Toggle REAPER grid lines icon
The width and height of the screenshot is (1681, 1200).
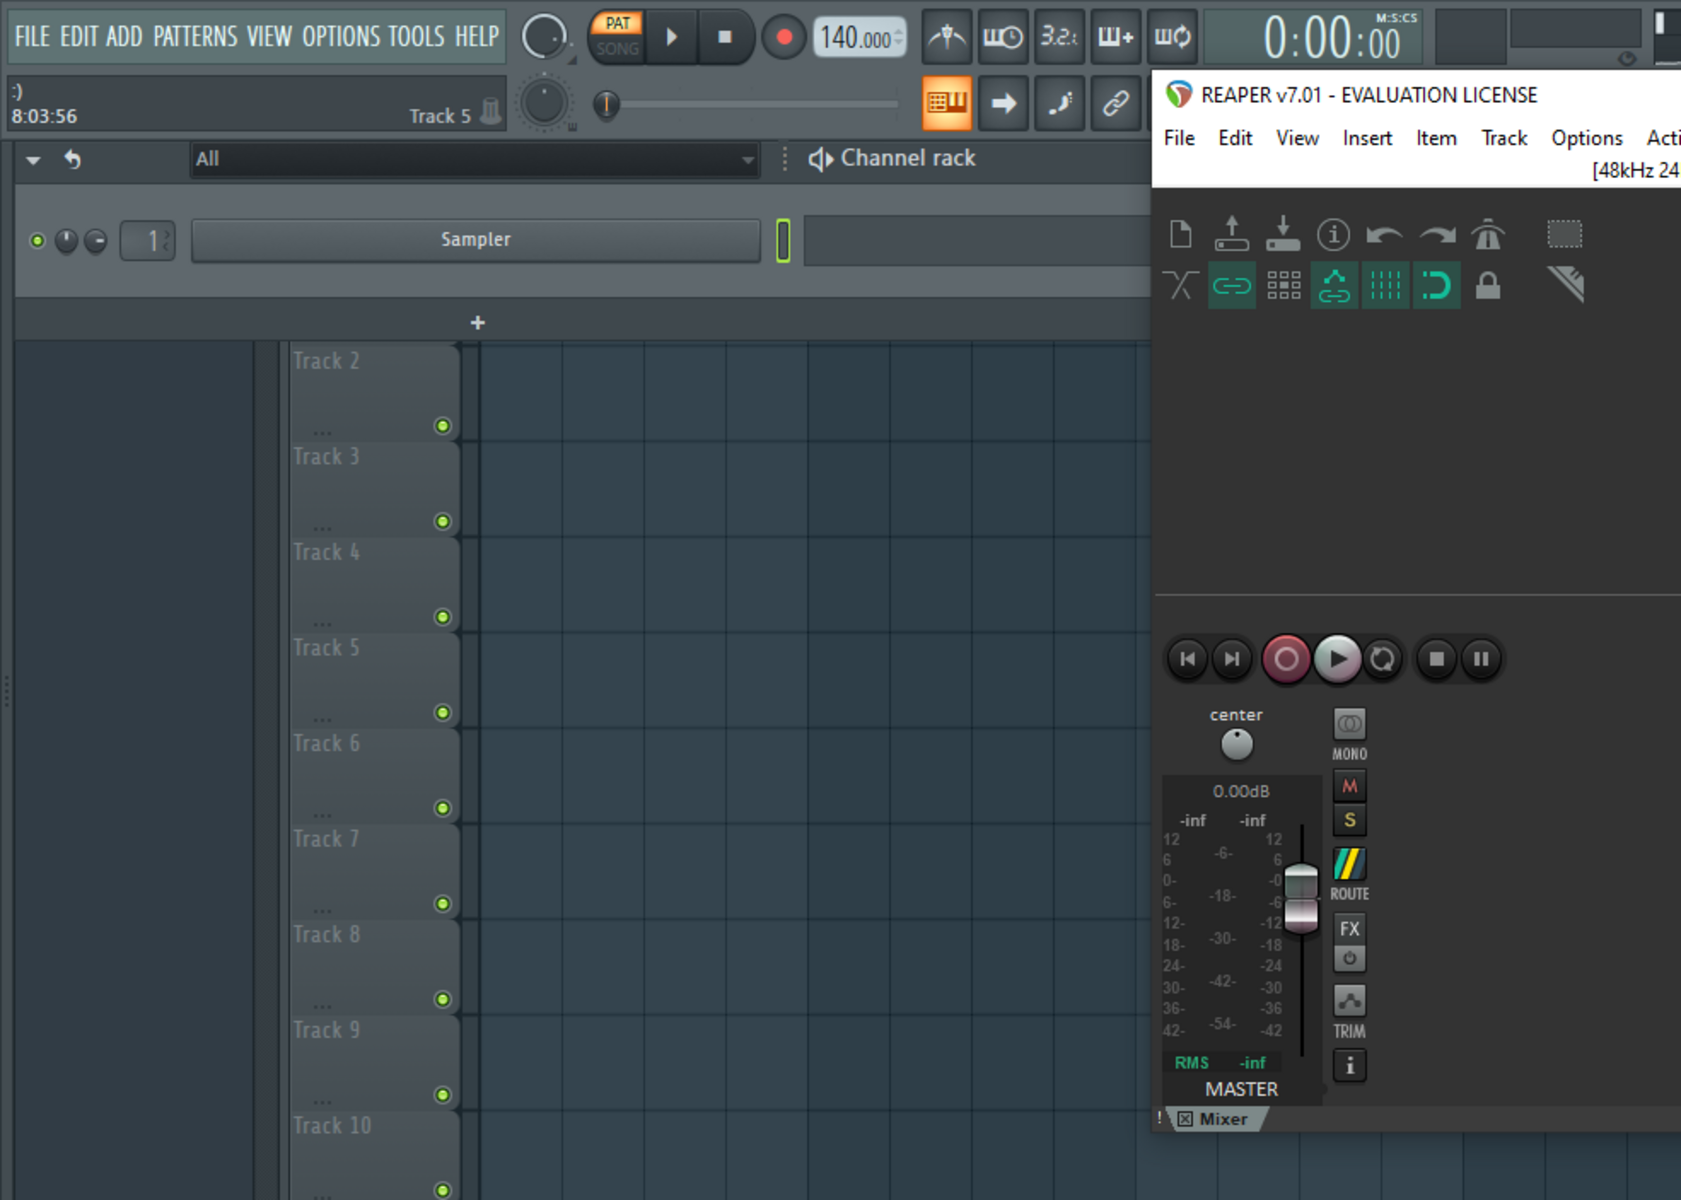[1385, 286]
